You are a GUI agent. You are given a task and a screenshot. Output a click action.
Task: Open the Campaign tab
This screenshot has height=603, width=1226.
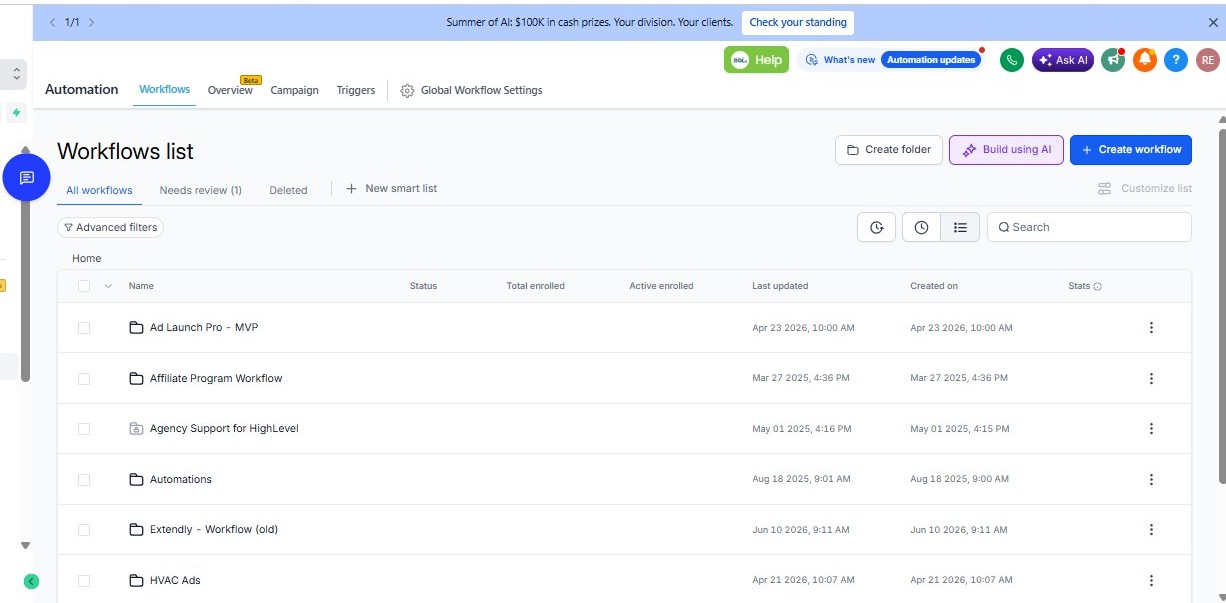[x=295, y=90]
